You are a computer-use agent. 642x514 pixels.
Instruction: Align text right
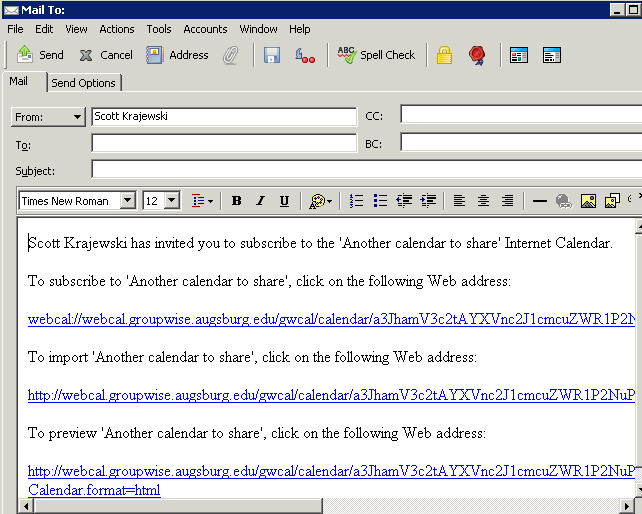507,201
